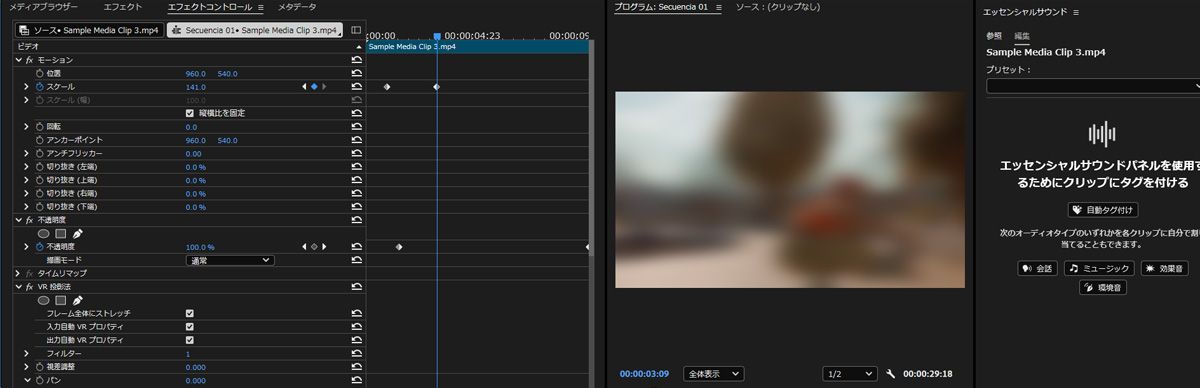Toggle stopwatch for crop top (切り抜き 上端)
Image resolution: width=1200 pixels, height=388 pixels.
(40, 180)
